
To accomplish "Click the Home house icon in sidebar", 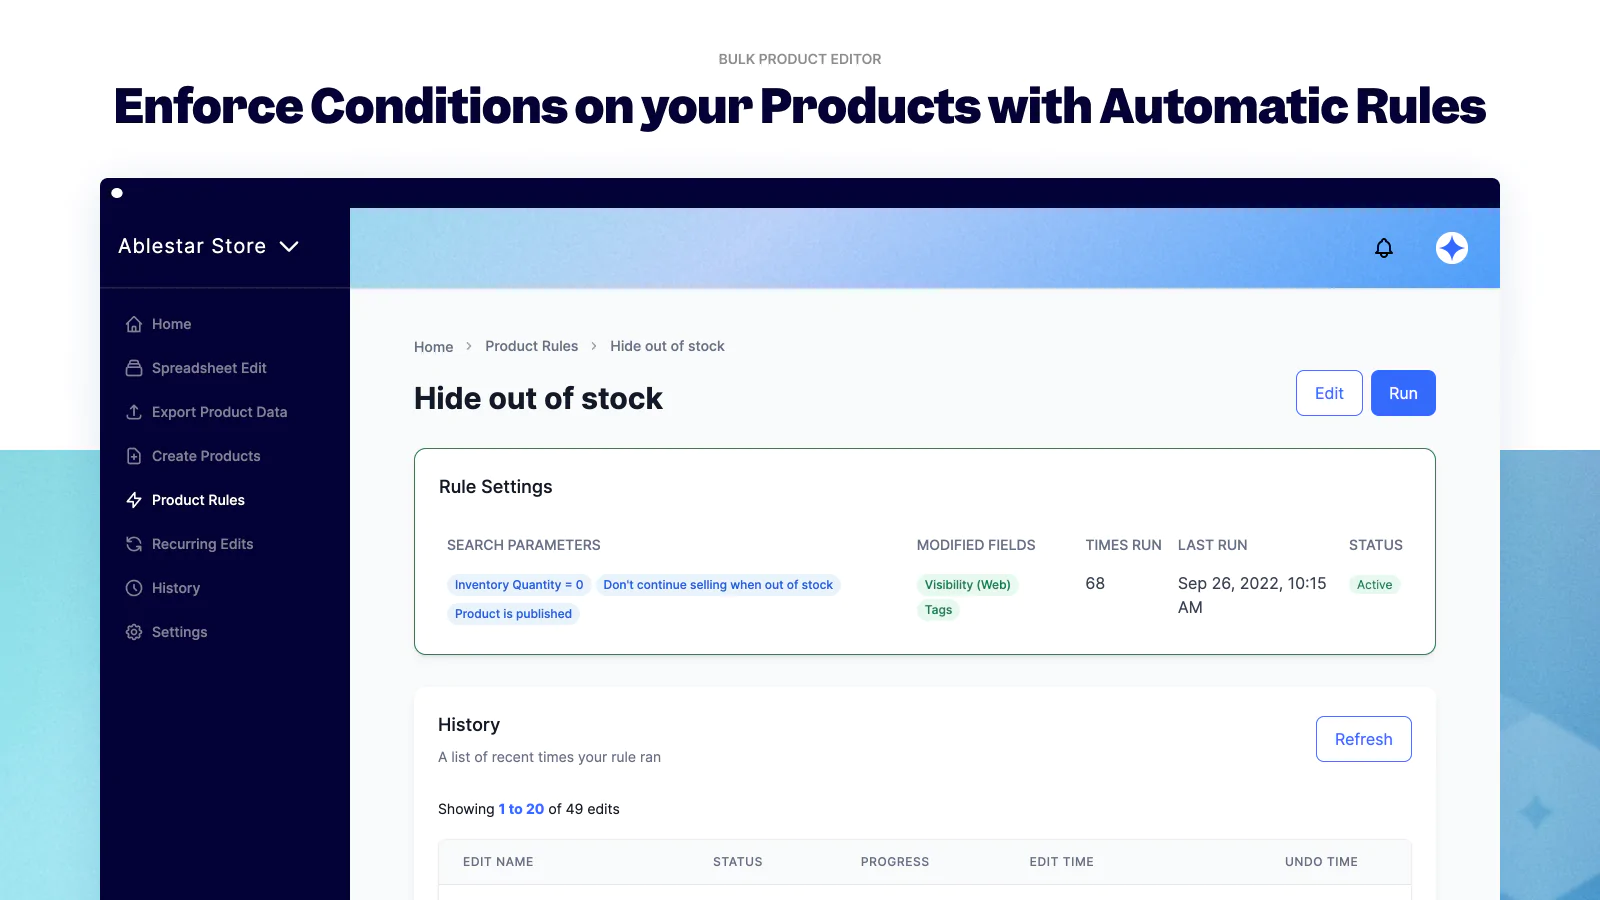I will 134,324.
